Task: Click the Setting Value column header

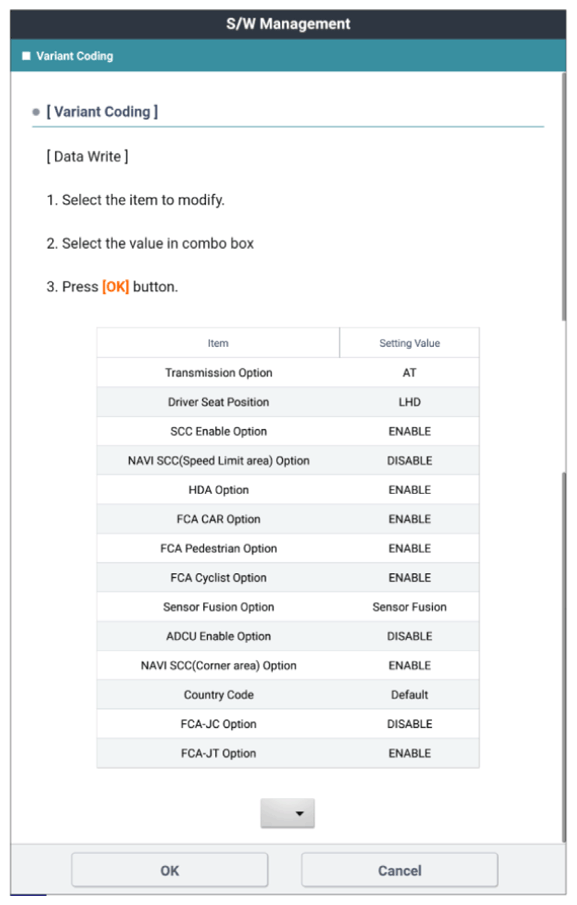Action: pos(410,343)
